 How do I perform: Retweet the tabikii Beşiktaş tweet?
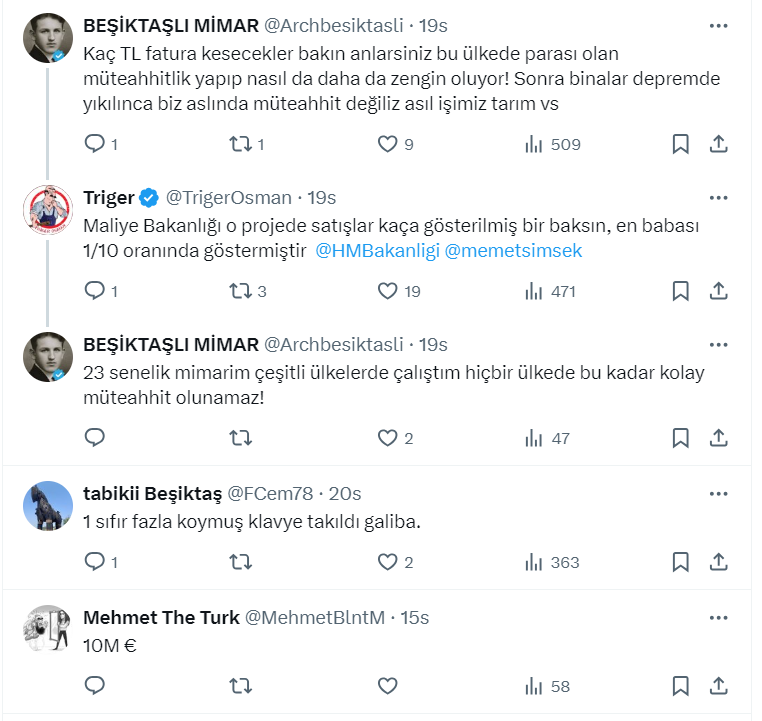tap(241, 562)
